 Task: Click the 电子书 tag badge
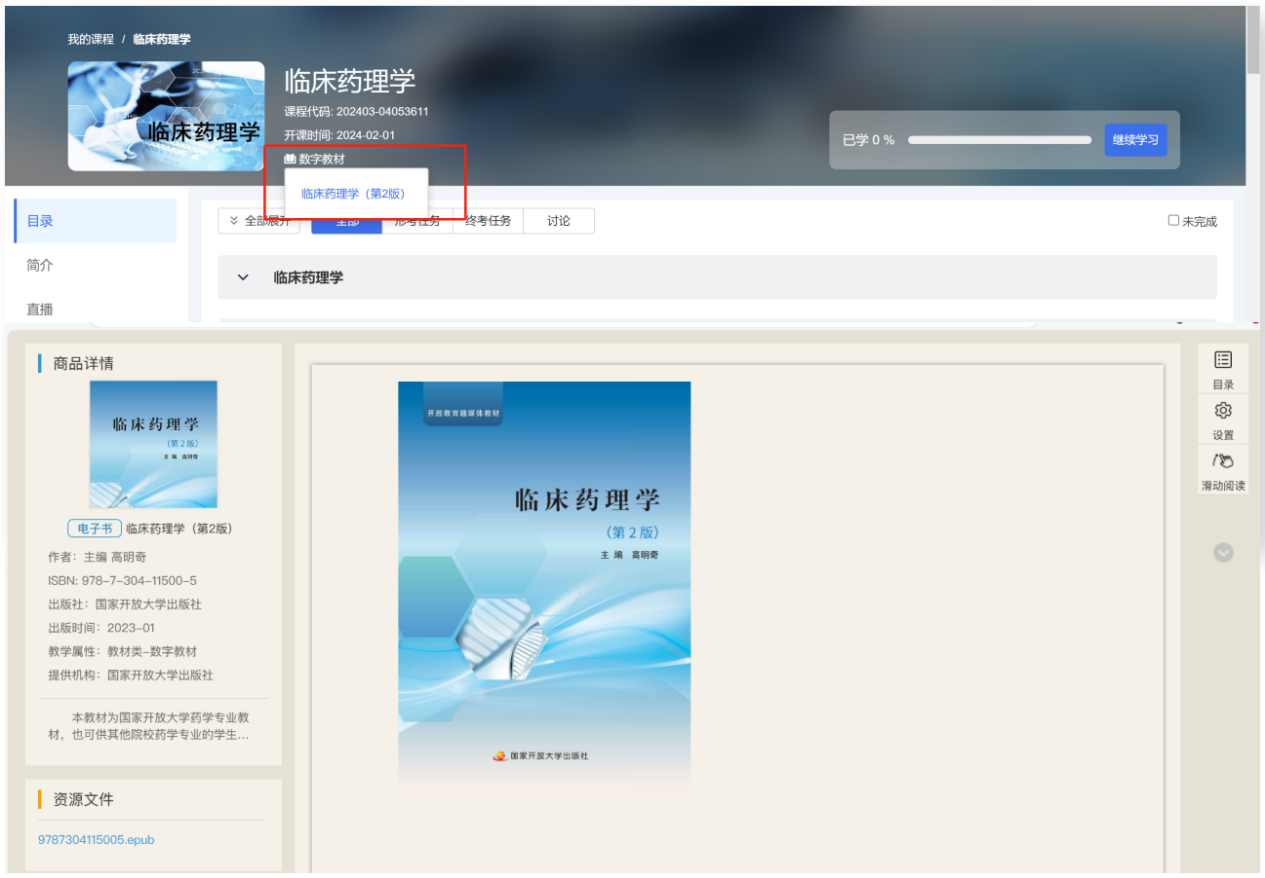coord(94,528)
